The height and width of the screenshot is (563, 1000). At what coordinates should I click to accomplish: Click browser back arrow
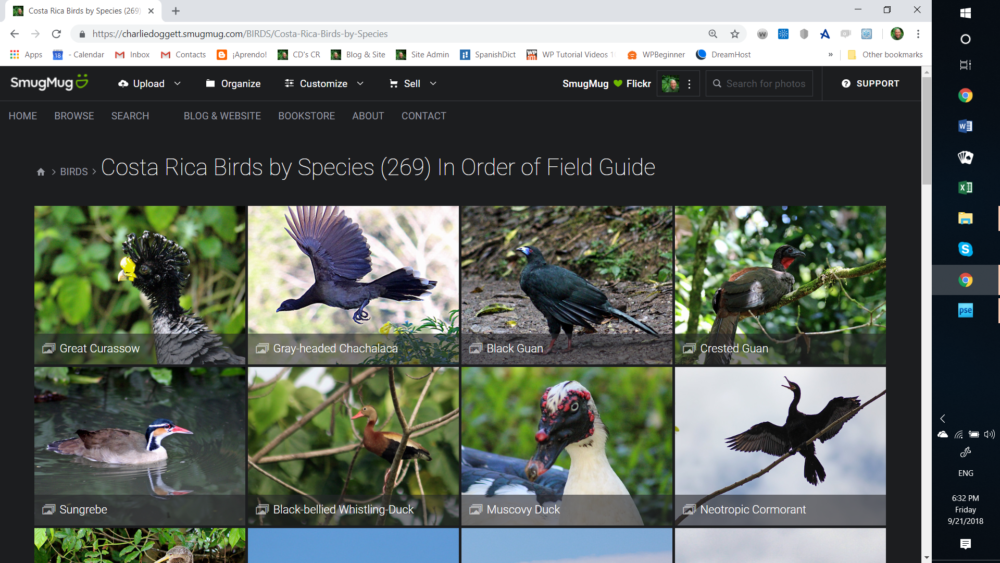click(14, 34)
